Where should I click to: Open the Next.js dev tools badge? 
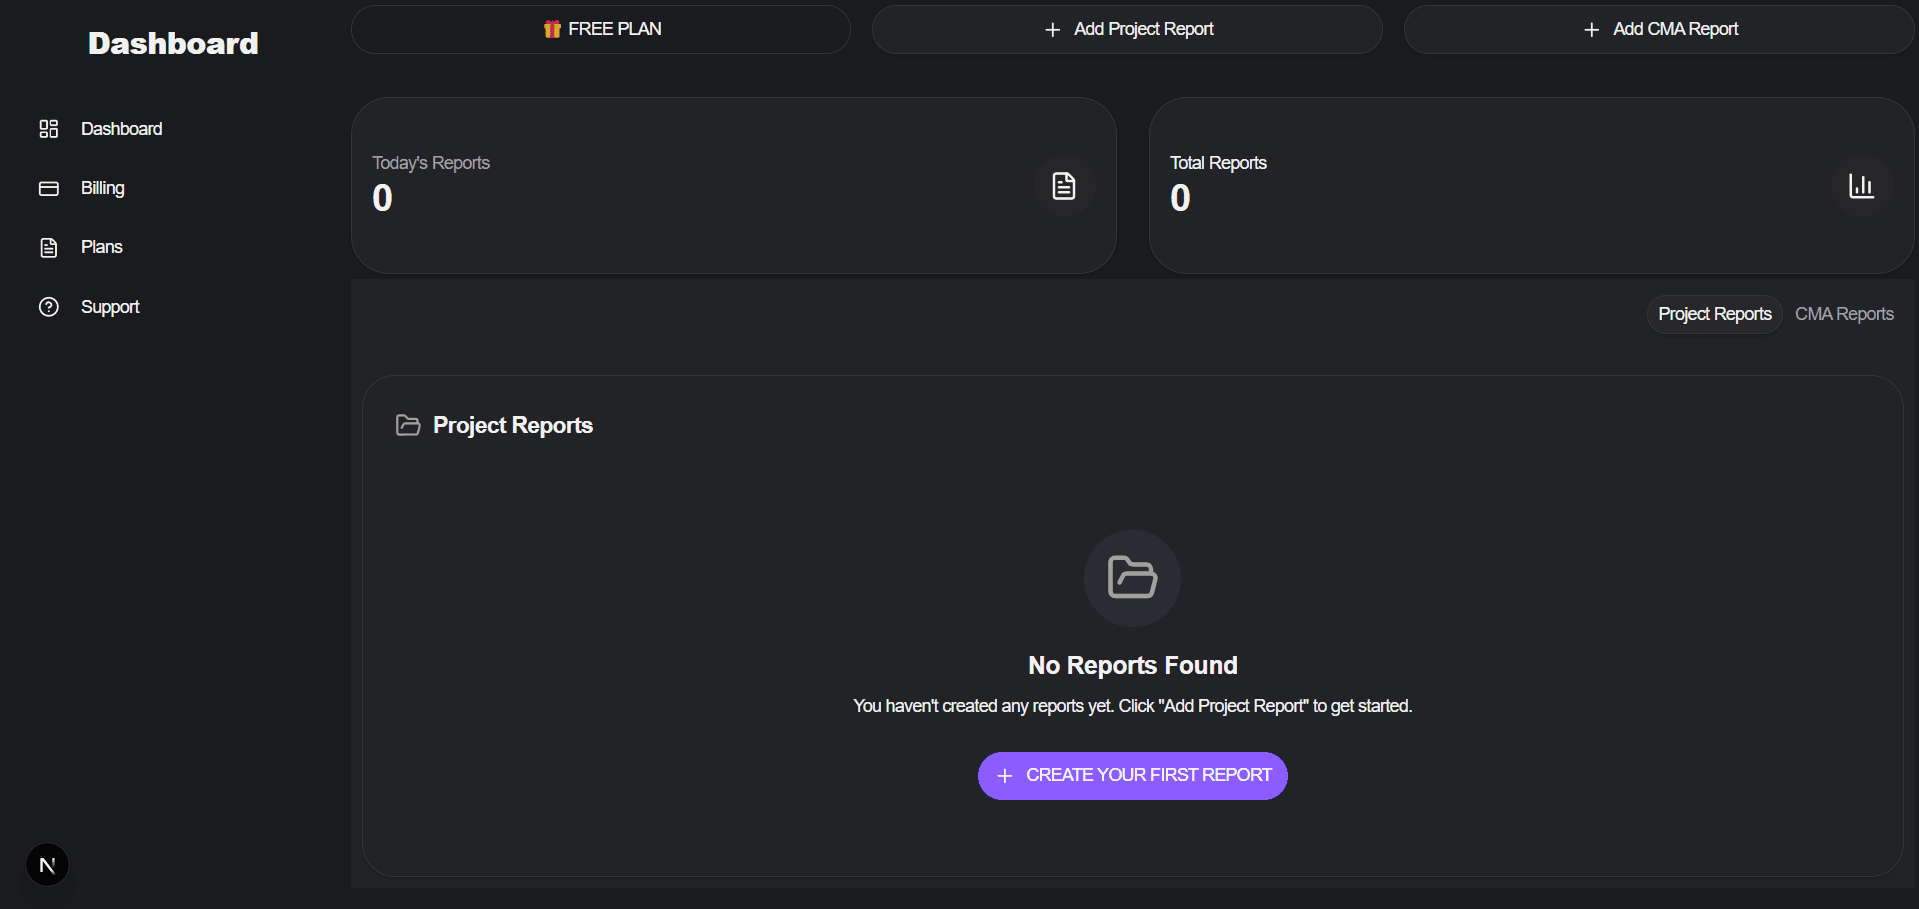click(x=47, y=865)
